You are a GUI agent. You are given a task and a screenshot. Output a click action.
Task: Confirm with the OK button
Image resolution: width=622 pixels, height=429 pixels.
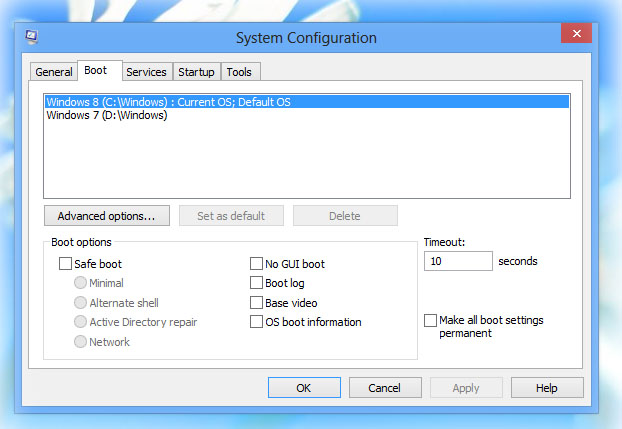(x=304, y=387)
